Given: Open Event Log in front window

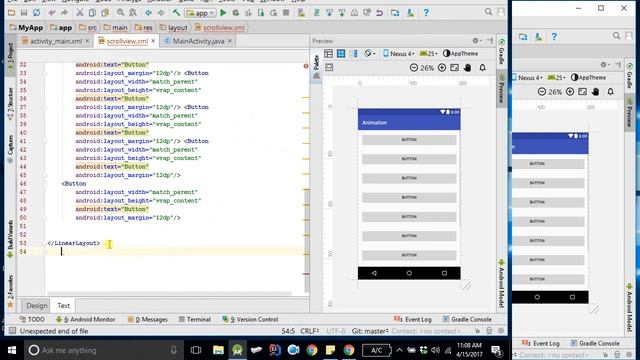Looking at the screenshot, I should click(413, 319).
